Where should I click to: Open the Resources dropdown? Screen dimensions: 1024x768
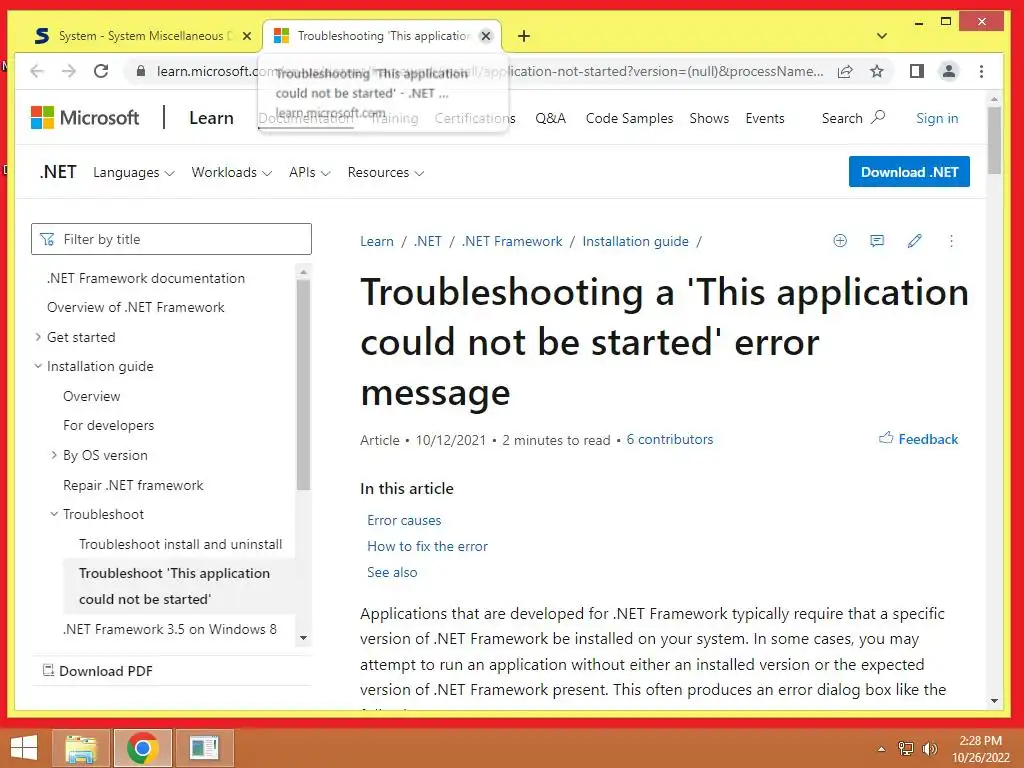[x=385, y=172]
